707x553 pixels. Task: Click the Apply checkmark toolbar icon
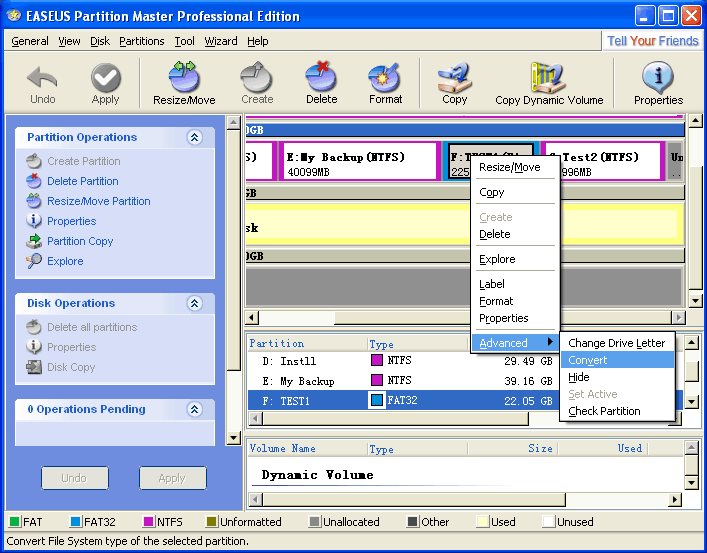(106, 77)
